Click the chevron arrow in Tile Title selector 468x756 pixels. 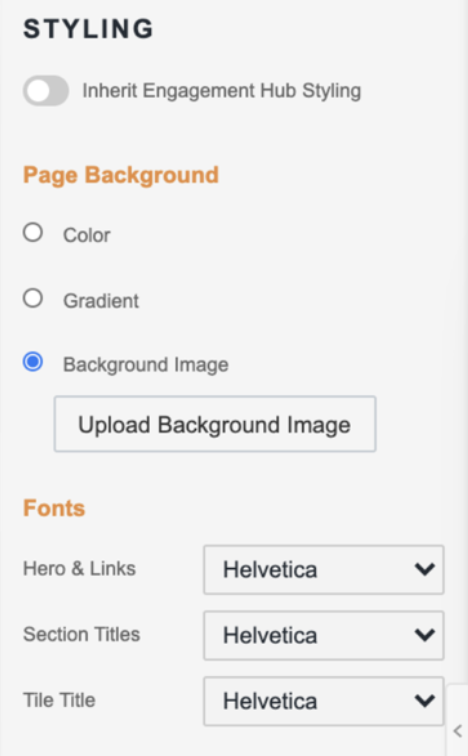point(425,701)
